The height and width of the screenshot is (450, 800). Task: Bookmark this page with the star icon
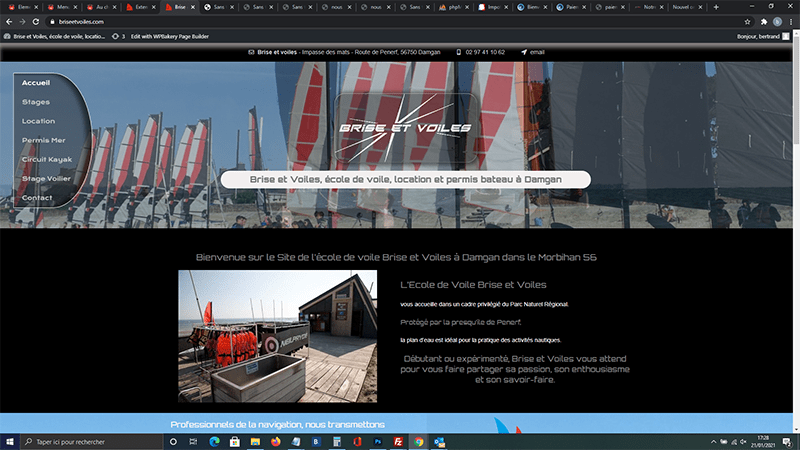(757, 21)
